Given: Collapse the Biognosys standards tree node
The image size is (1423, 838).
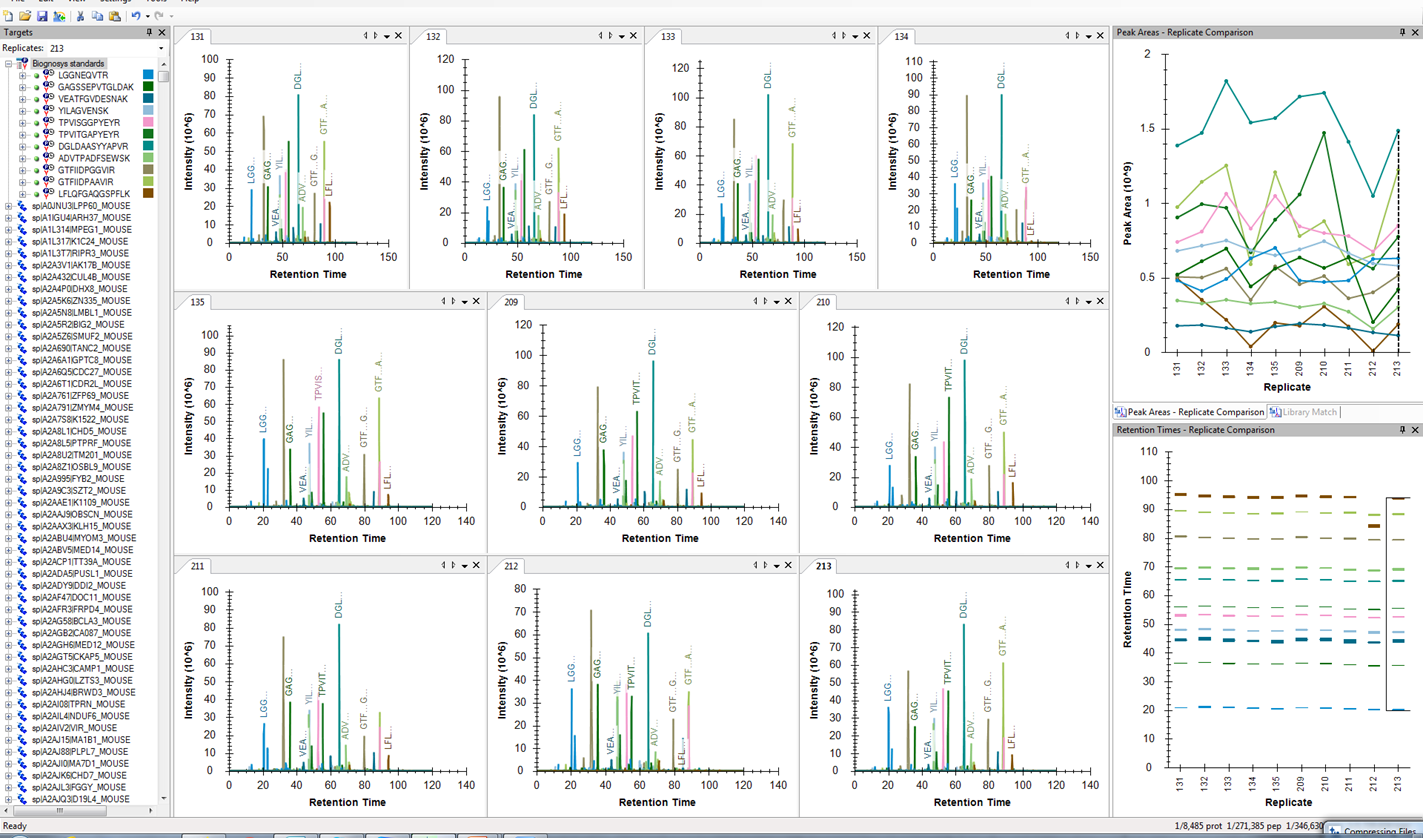Looking at the screenshot, I should coord(8,64).
